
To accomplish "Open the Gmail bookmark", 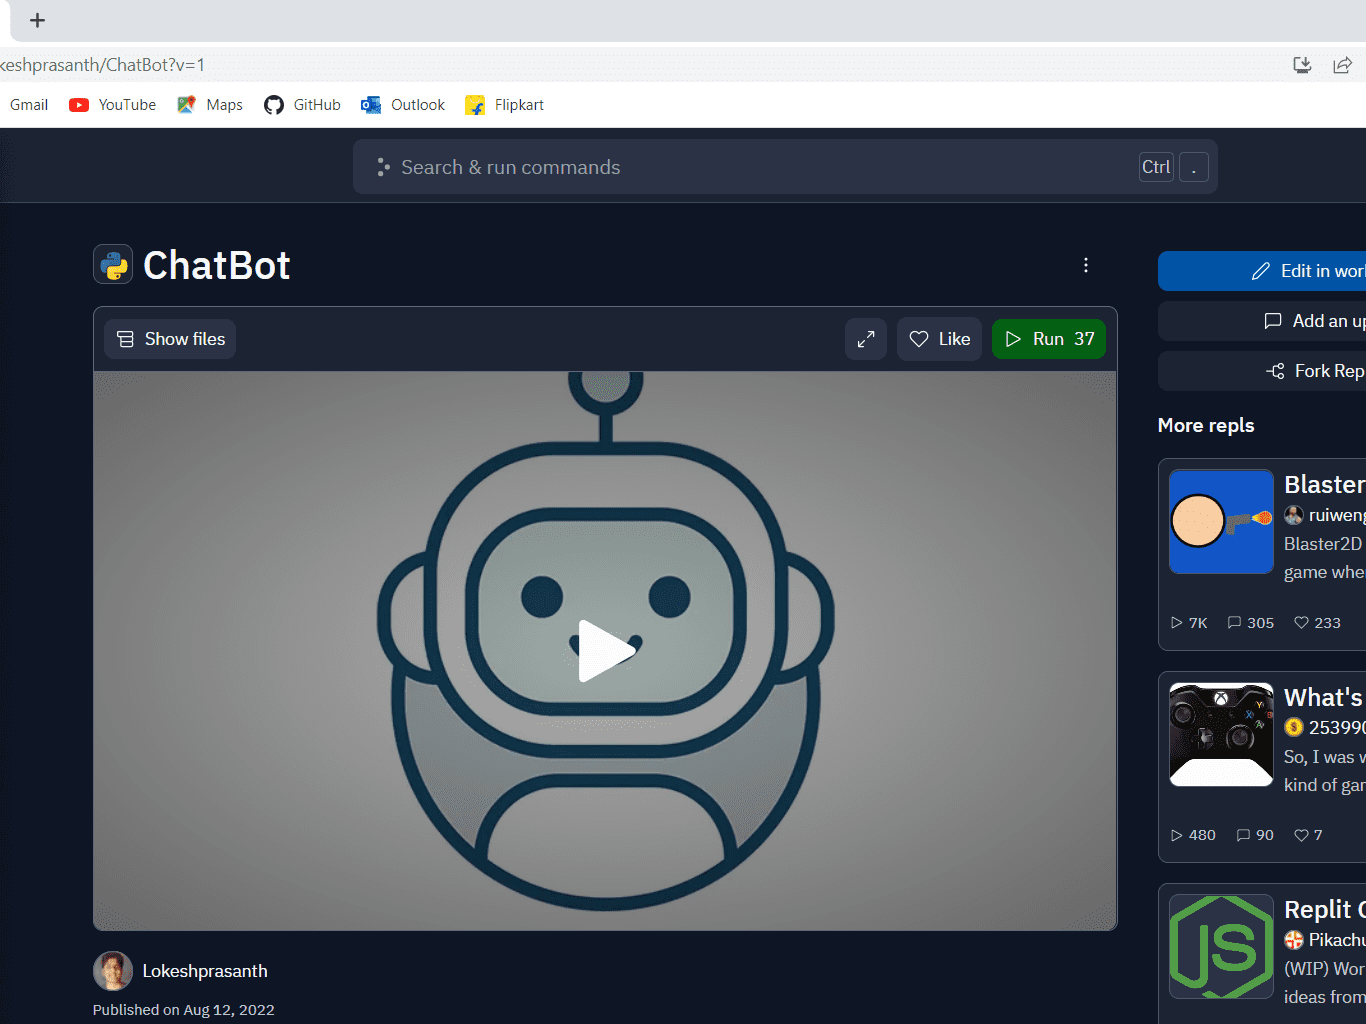I will 29,105.
